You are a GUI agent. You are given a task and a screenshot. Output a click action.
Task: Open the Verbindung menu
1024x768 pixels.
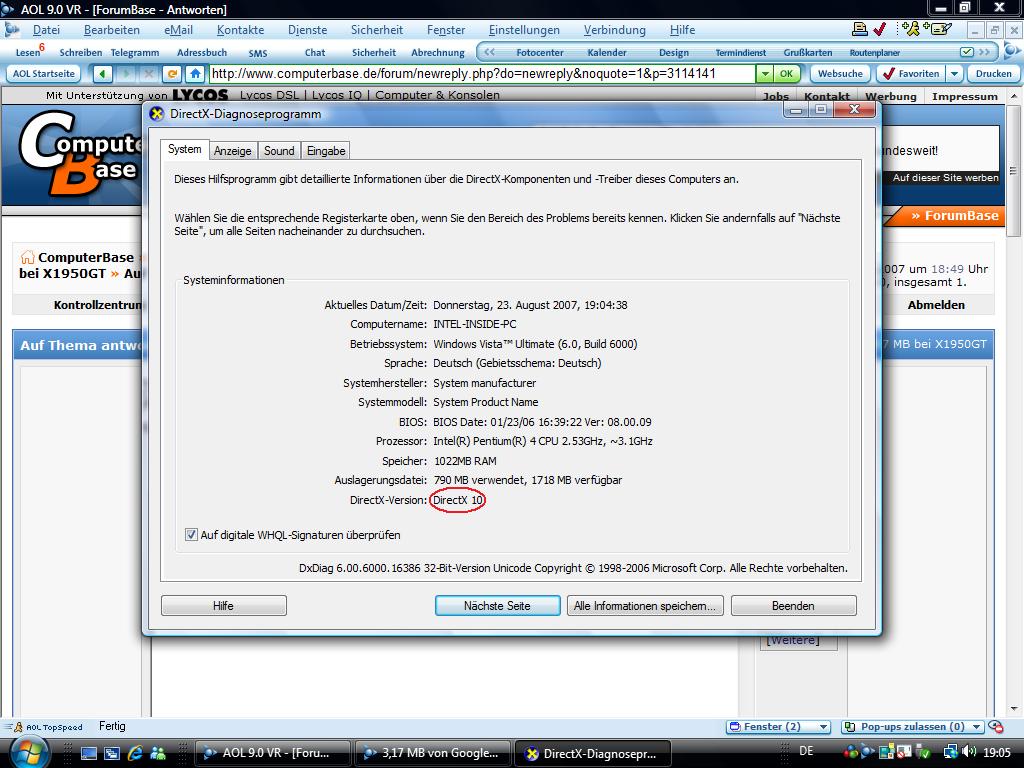coord(615,30)
